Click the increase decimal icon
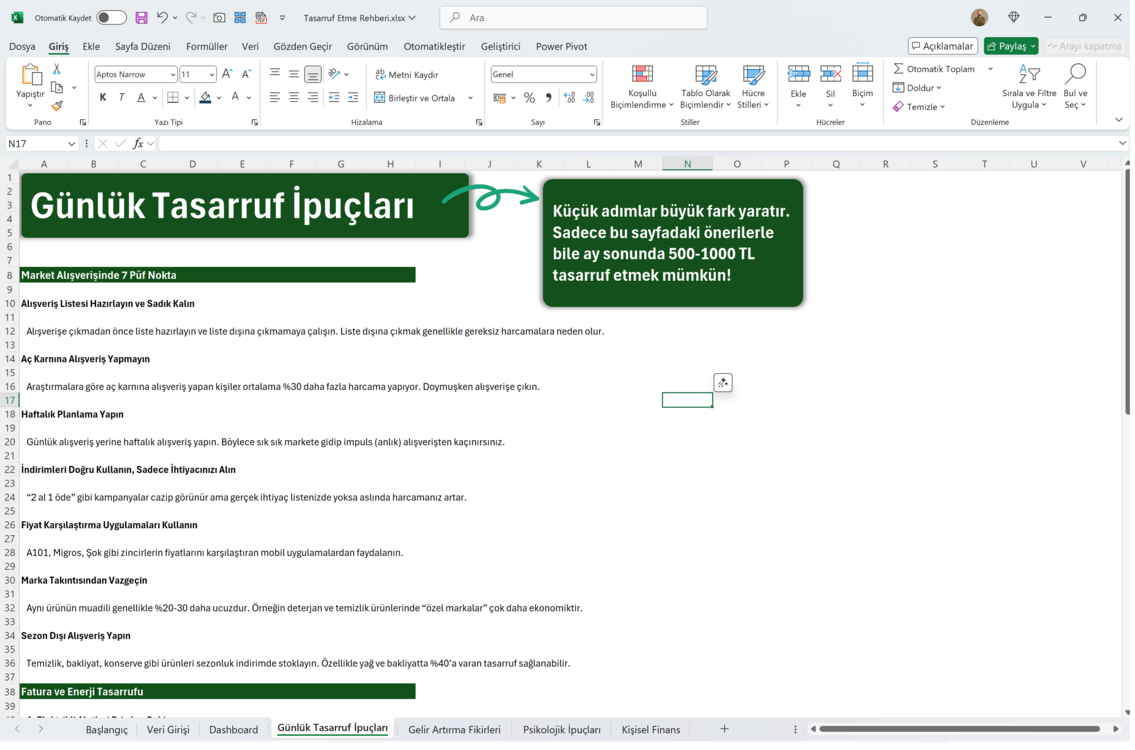The width and height of the screenshot is (1135, 750). point(570,98)
